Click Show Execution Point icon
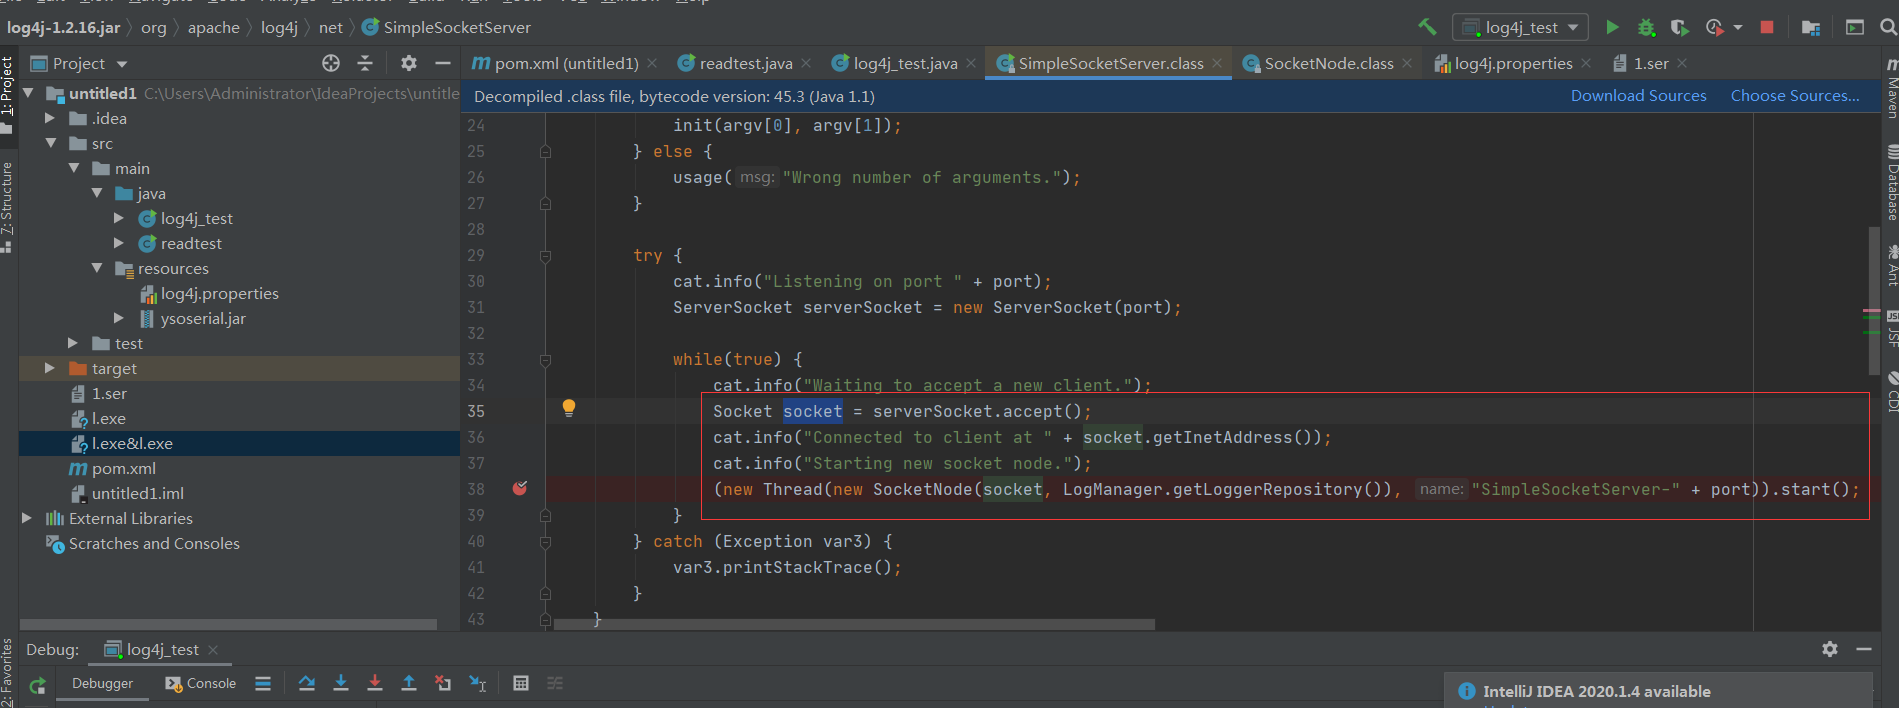 click(x=263, y=683)
